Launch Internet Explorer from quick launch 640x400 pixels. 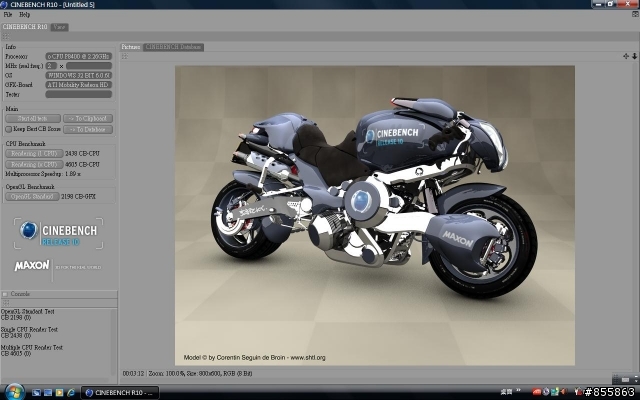71,393
